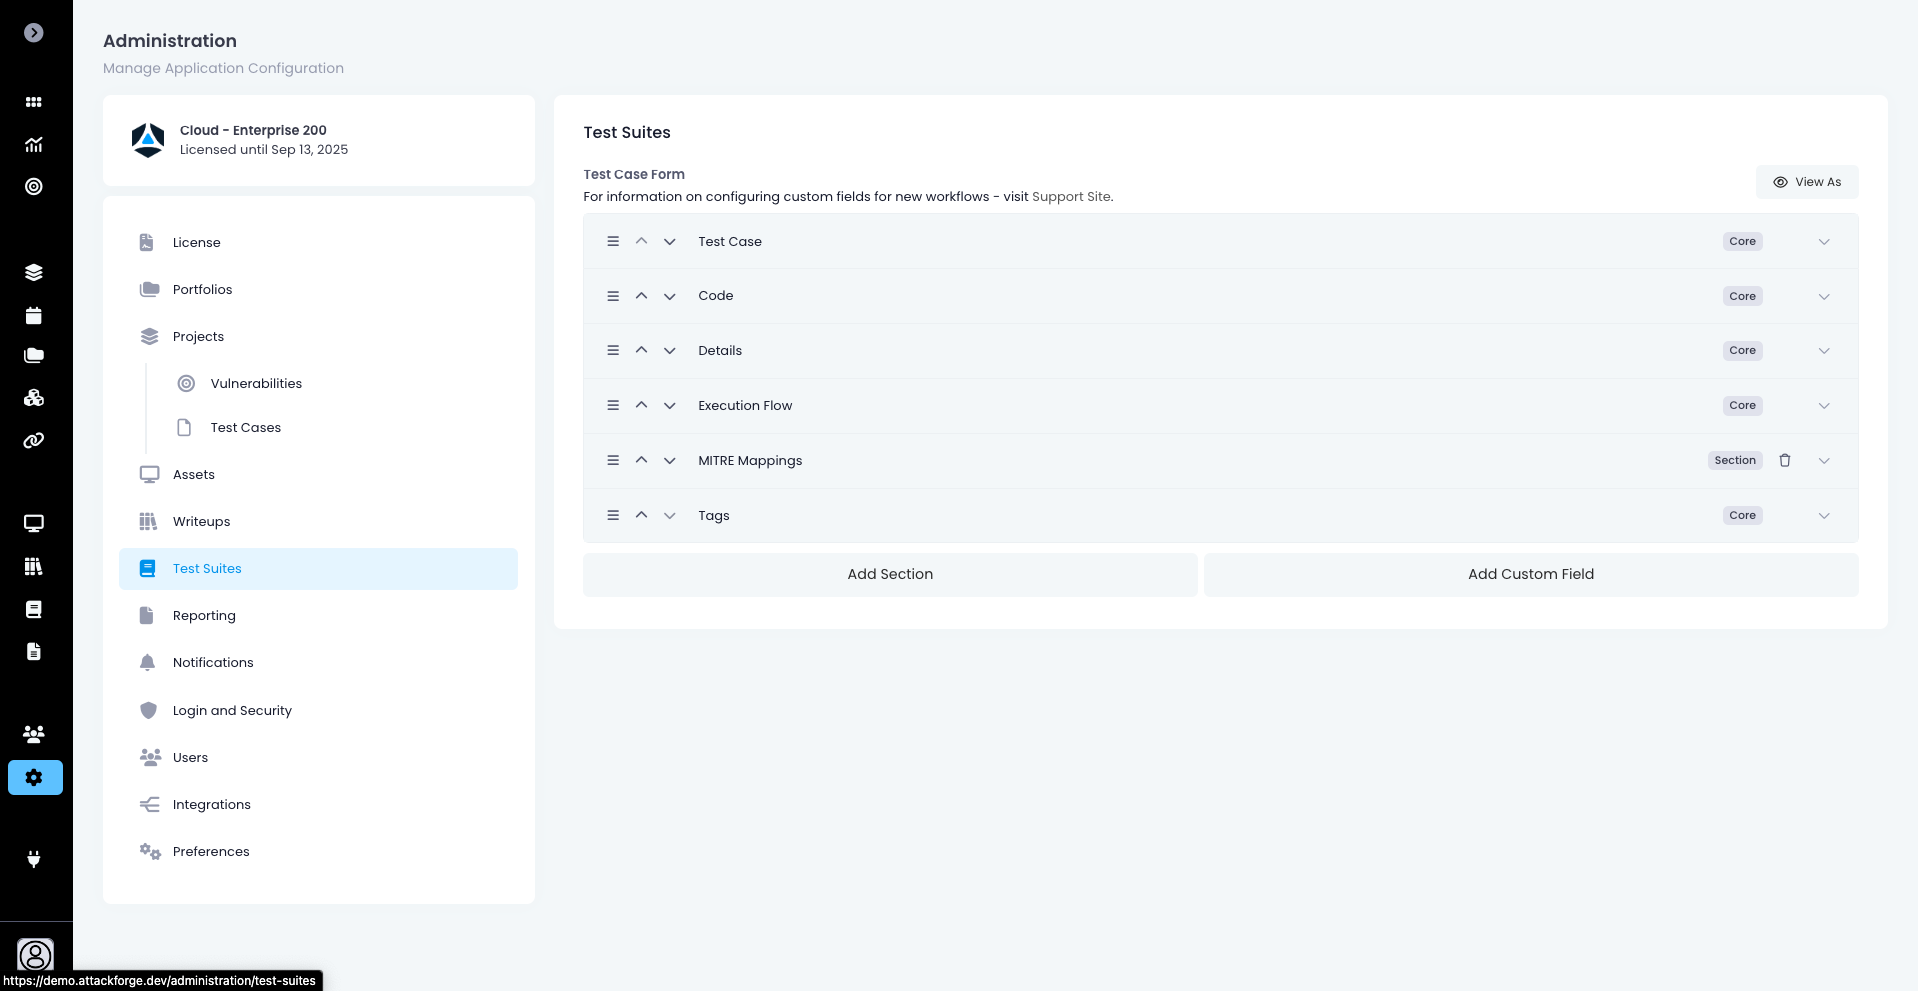Open the Reporting admin menu item
Image resolution: width=1918 pixels, height=991 pixels.
[204, 616]
